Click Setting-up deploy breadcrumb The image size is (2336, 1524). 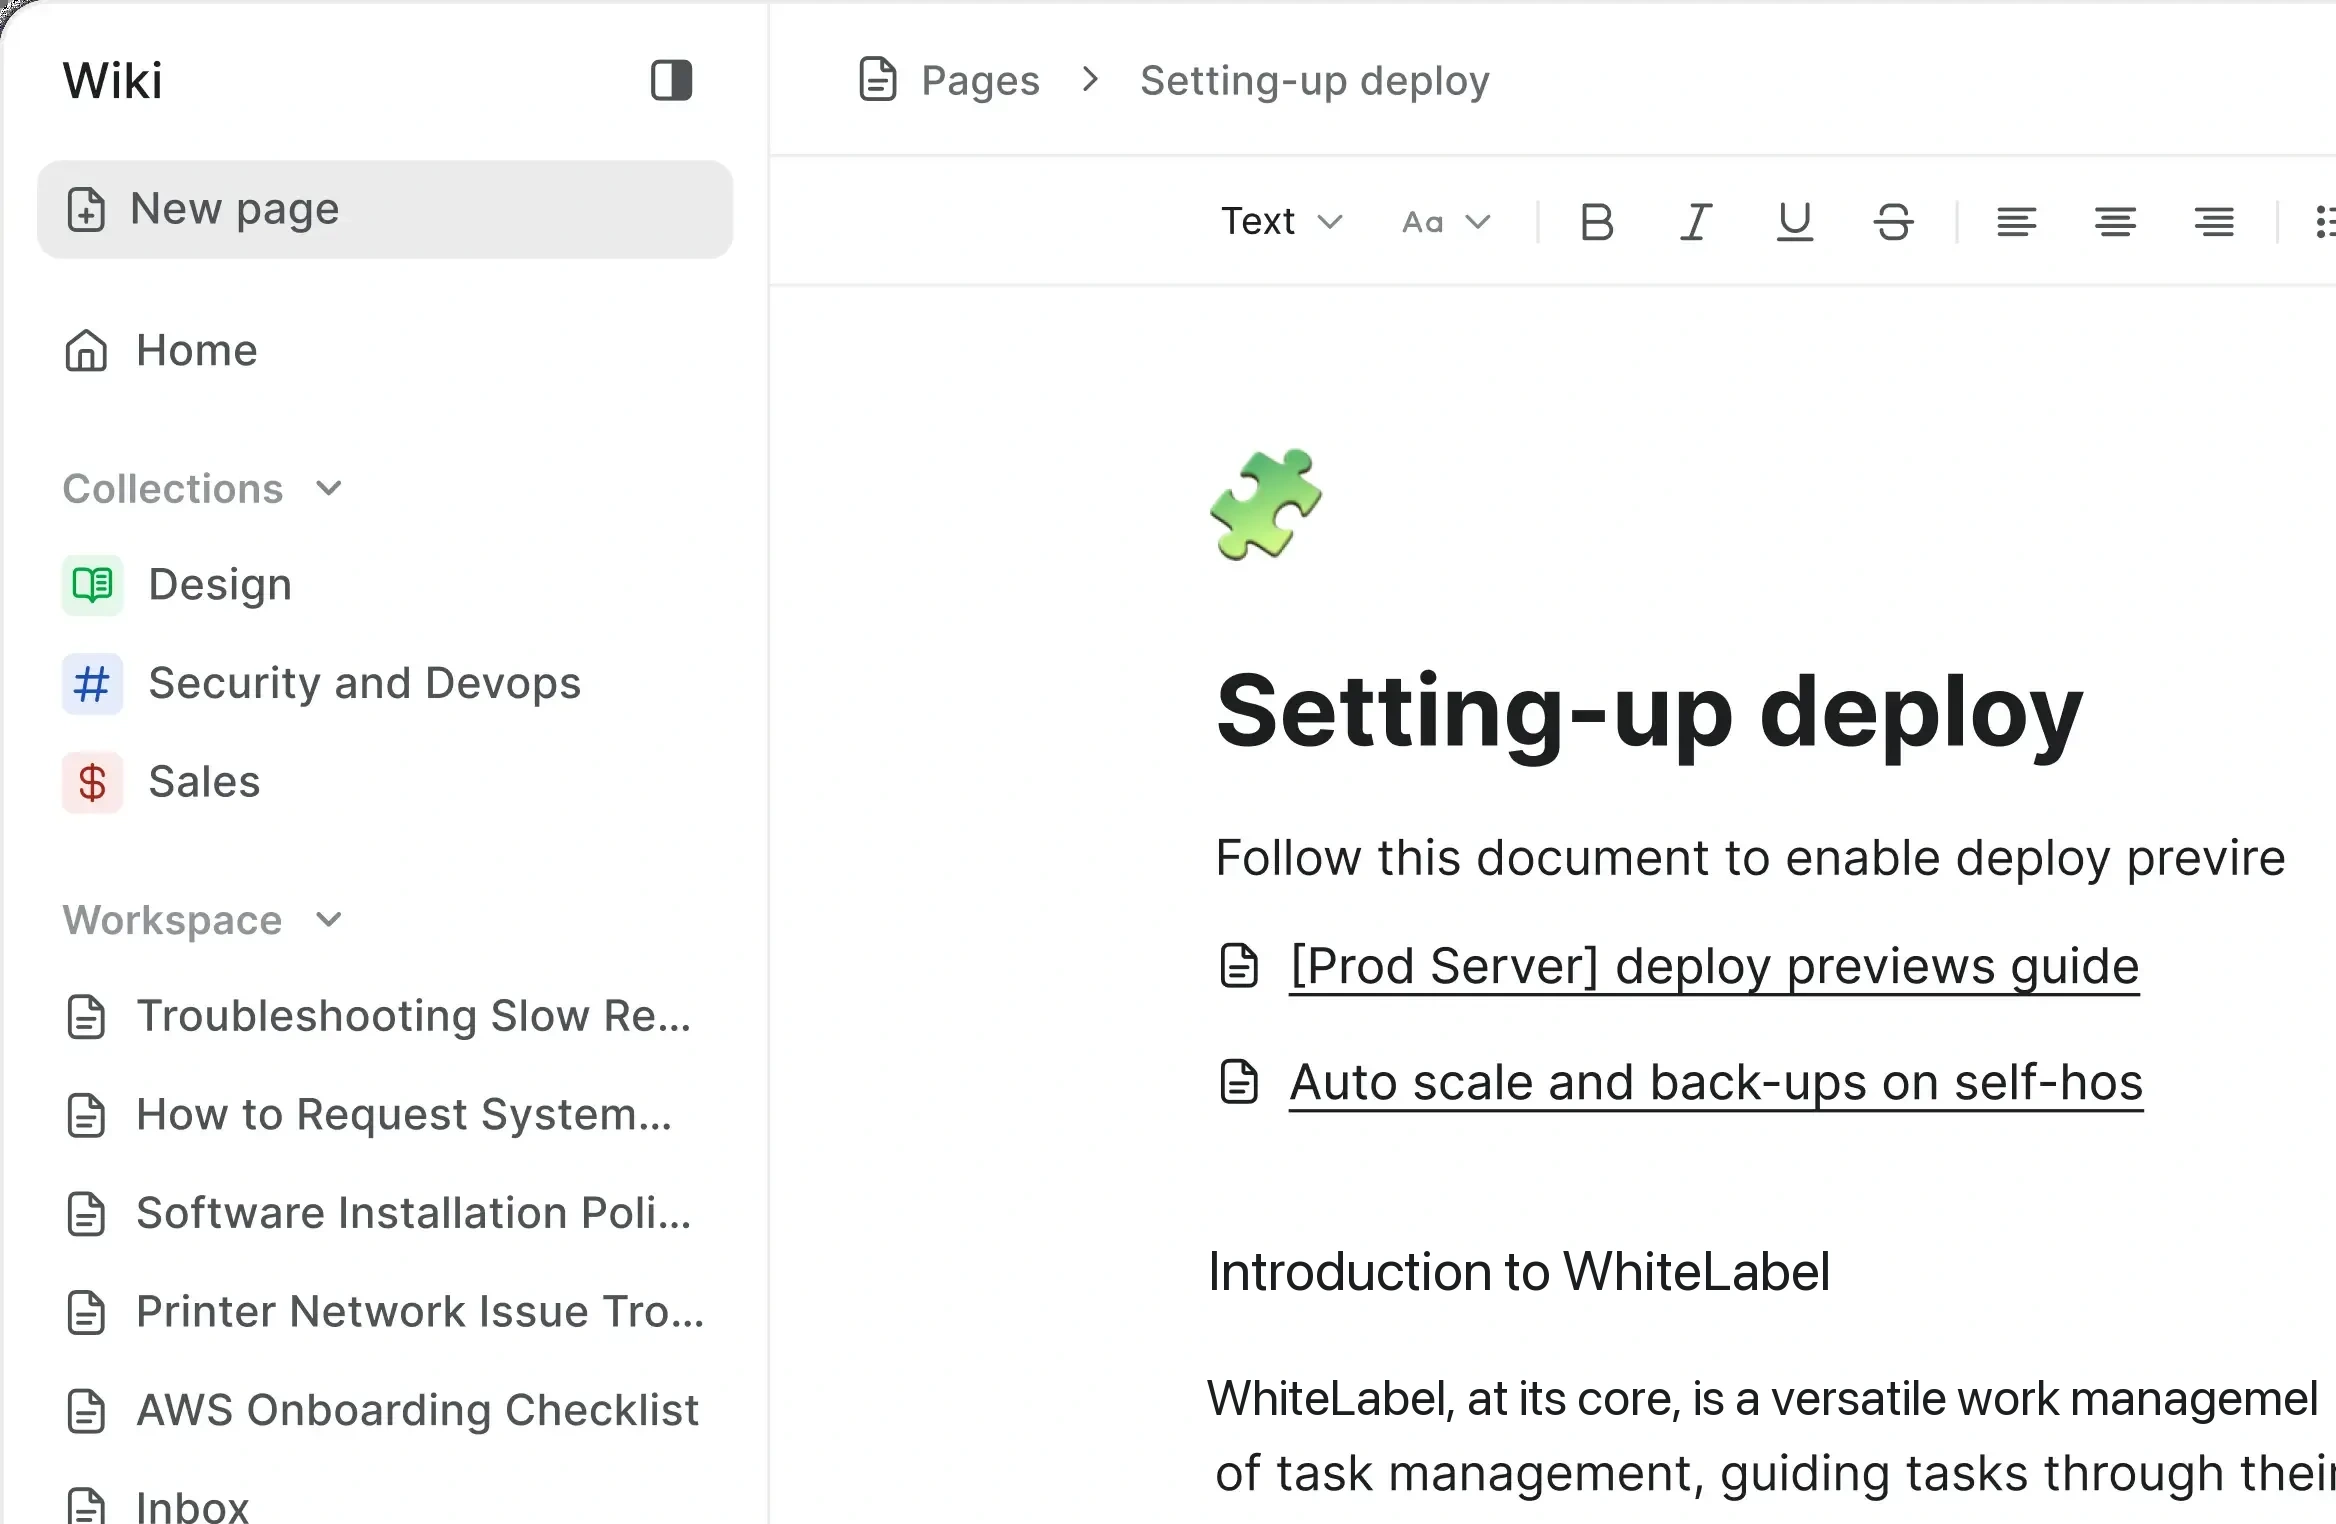[x=1315, y=80]
